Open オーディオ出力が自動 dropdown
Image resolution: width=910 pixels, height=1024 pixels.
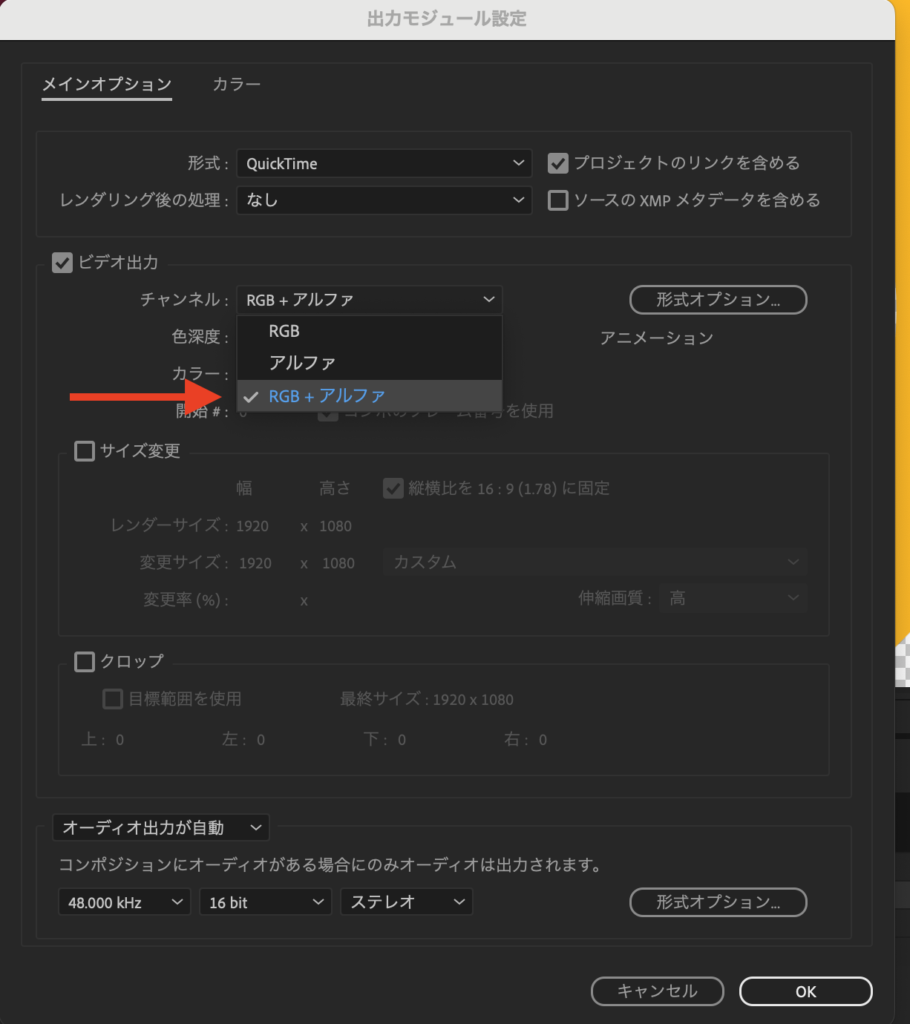[x=161, y=828]
